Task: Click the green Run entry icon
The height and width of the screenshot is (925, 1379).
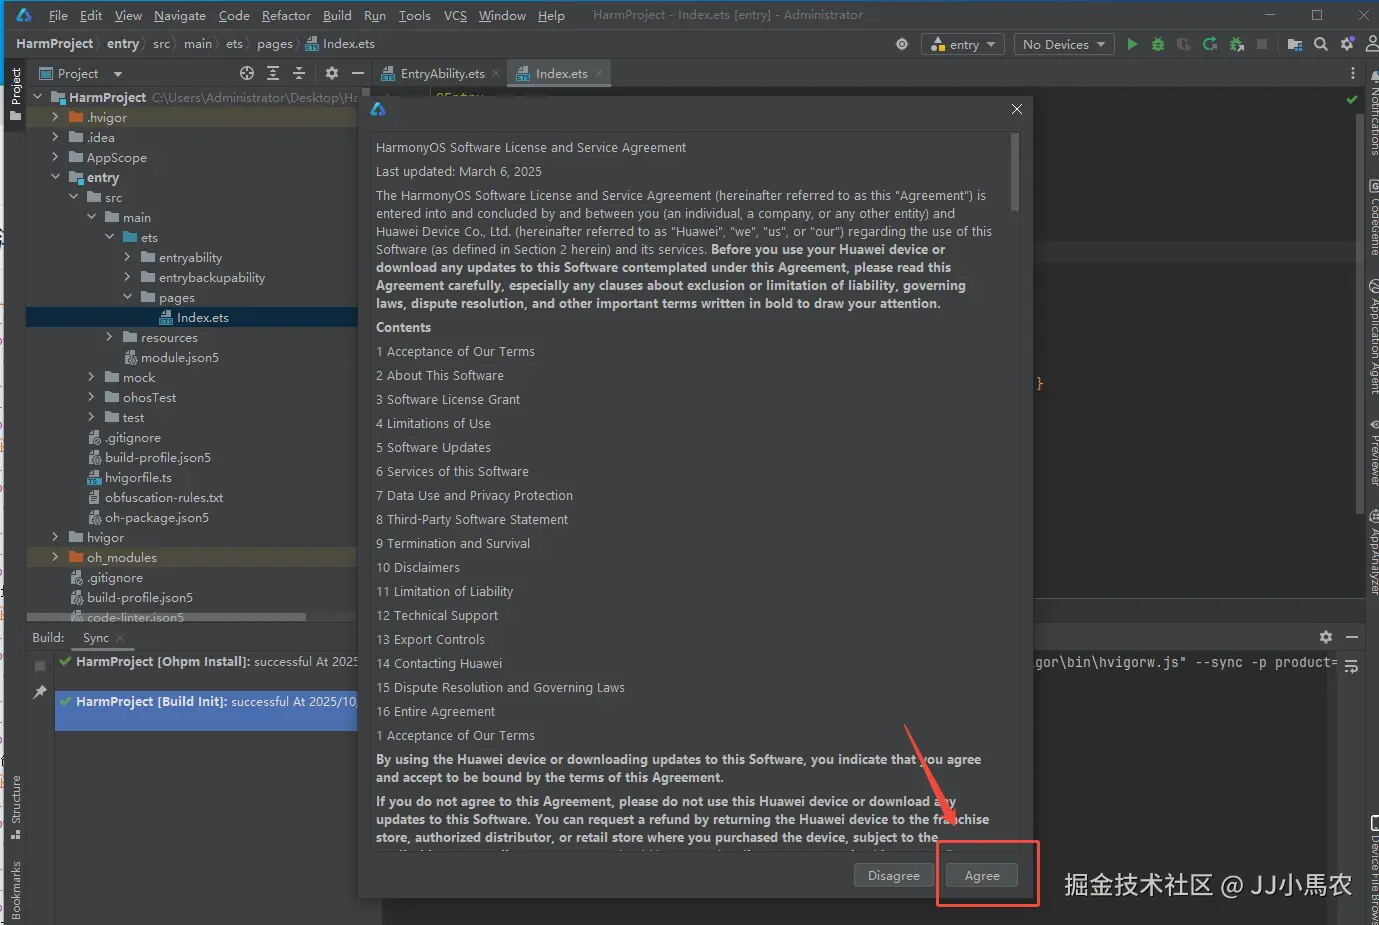Action: point(1132,44)
